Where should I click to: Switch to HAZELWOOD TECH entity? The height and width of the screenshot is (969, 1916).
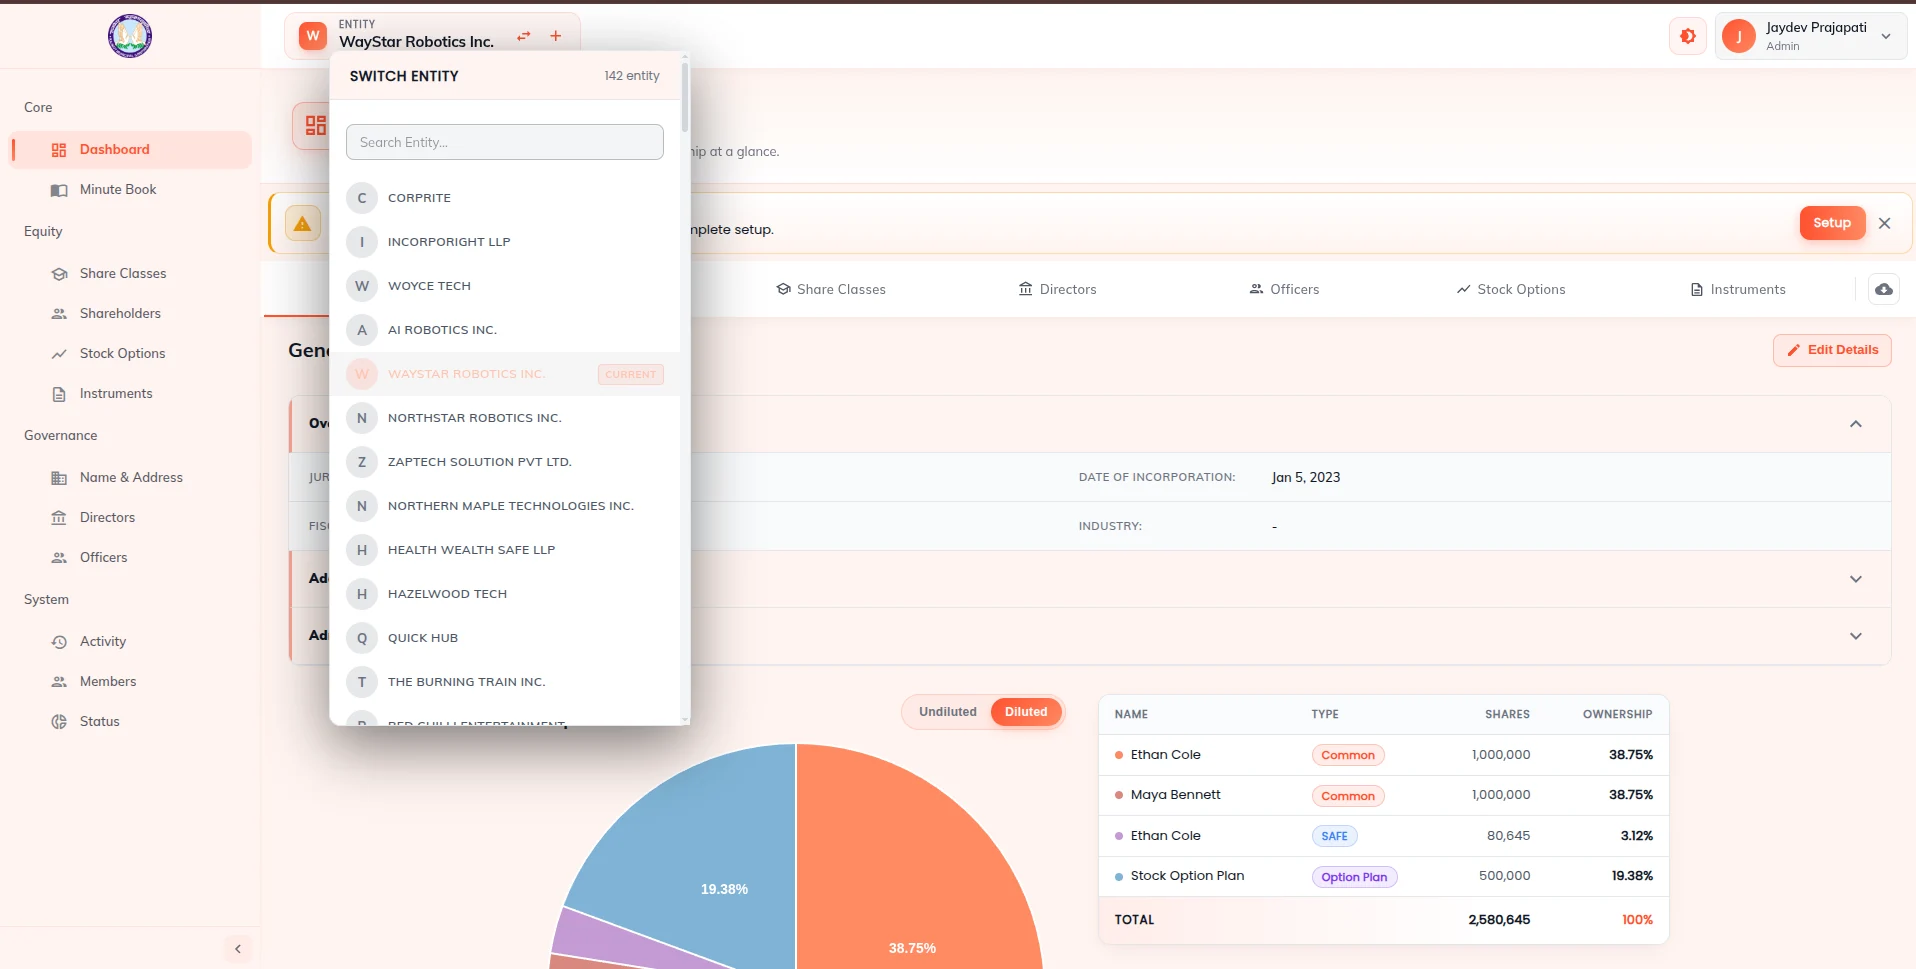coord(505,594)
